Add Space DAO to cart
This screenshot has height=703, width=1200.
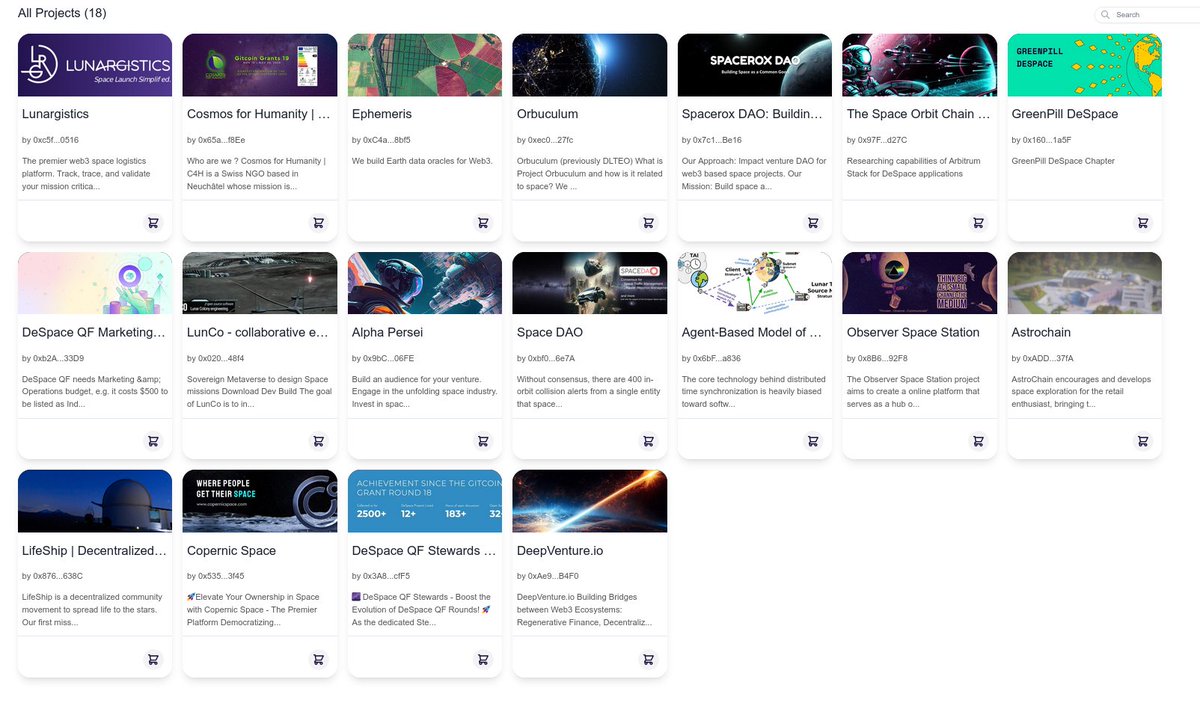(x=648, y=440)
